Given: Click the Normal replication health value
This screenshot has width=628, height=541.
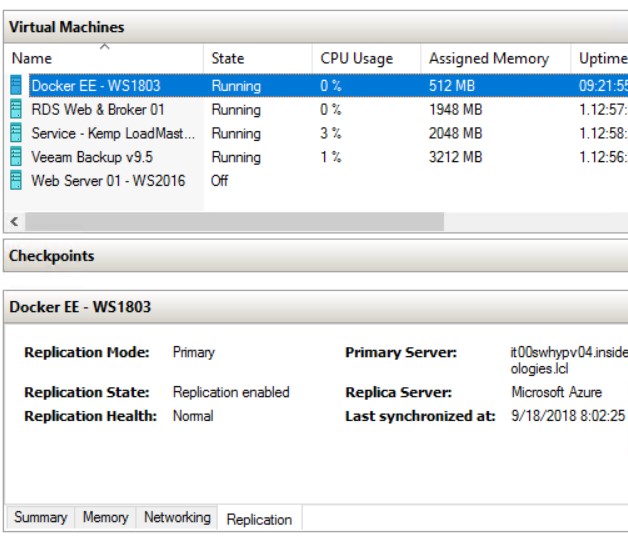Looking at the screenshot, I should (x=193, y=416).
